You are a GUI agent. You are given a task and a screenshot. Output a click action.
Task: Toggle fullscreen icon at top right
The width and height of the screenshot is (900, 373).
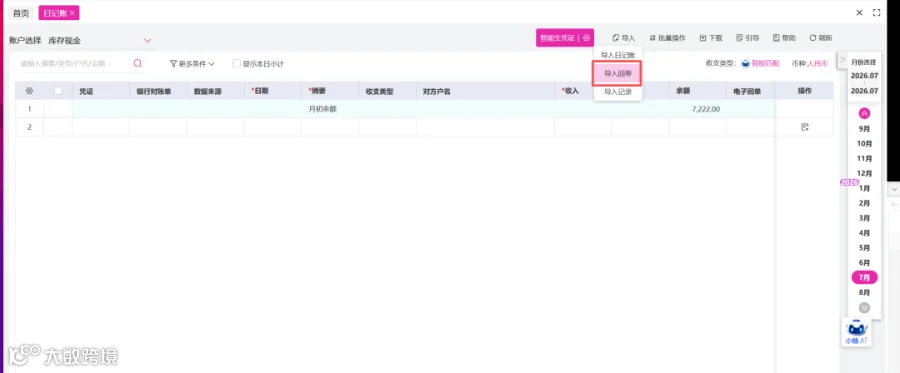(x=876, y=13)
